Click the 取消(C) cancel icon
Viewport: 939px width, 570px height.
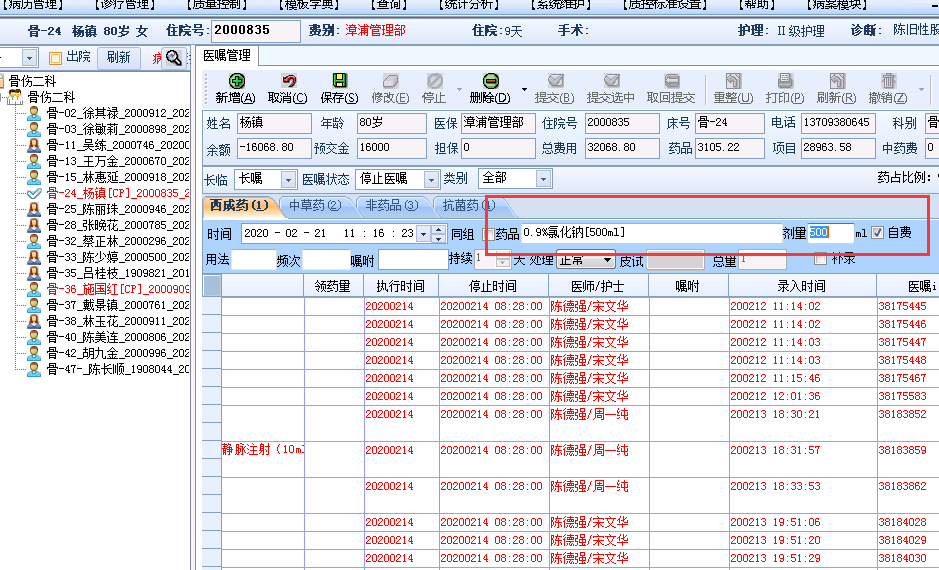(x=288, y=81)
